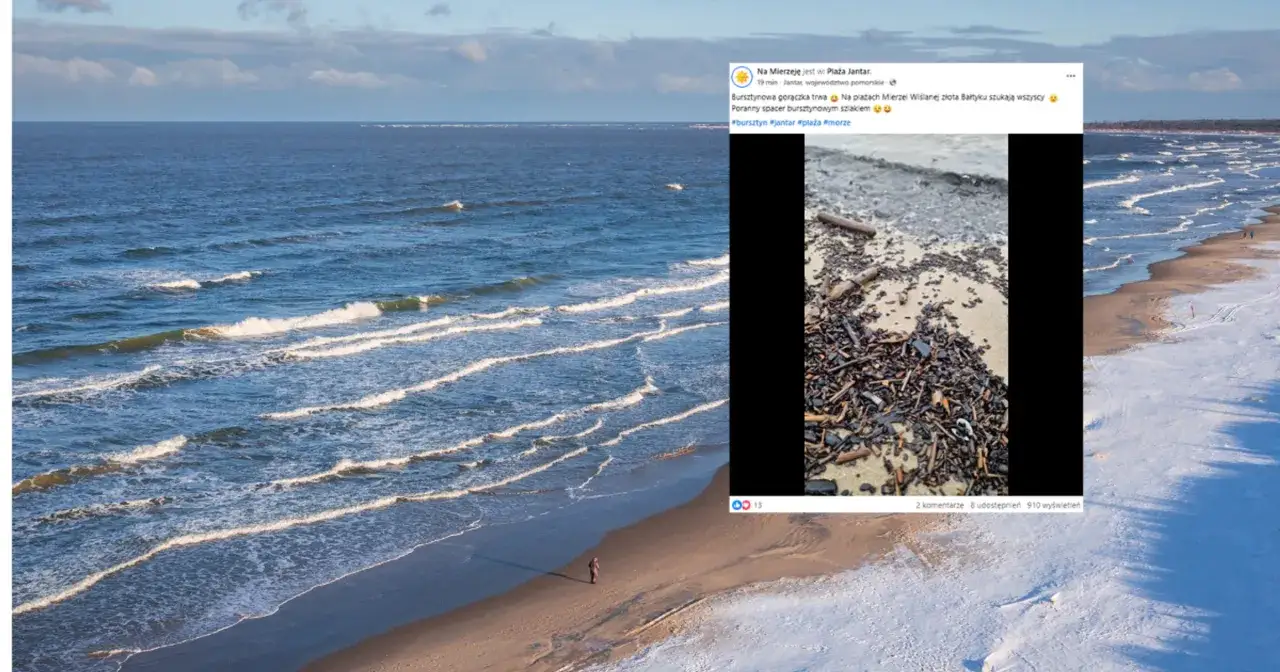Open the Na Mierzeję page name link
The image size is (1280, 672).
coord(778,72)
